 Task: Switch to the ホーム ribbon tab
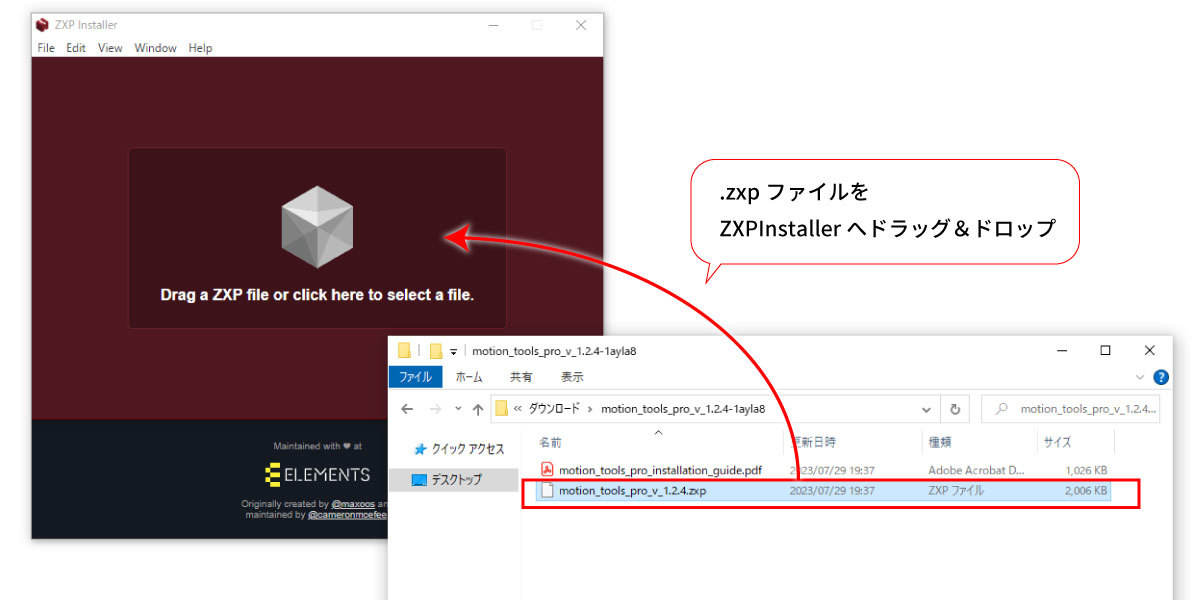point(469,377)
